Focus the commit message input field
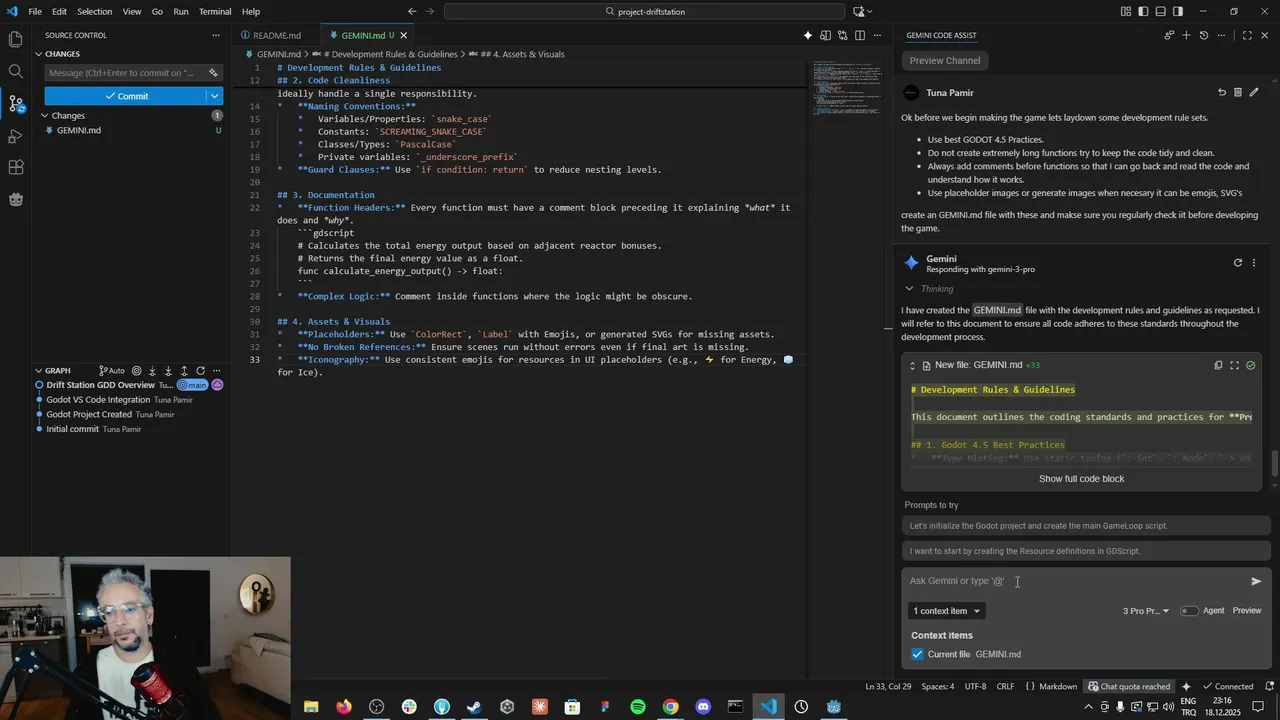 pyautogui.click(x=125, y=72)
